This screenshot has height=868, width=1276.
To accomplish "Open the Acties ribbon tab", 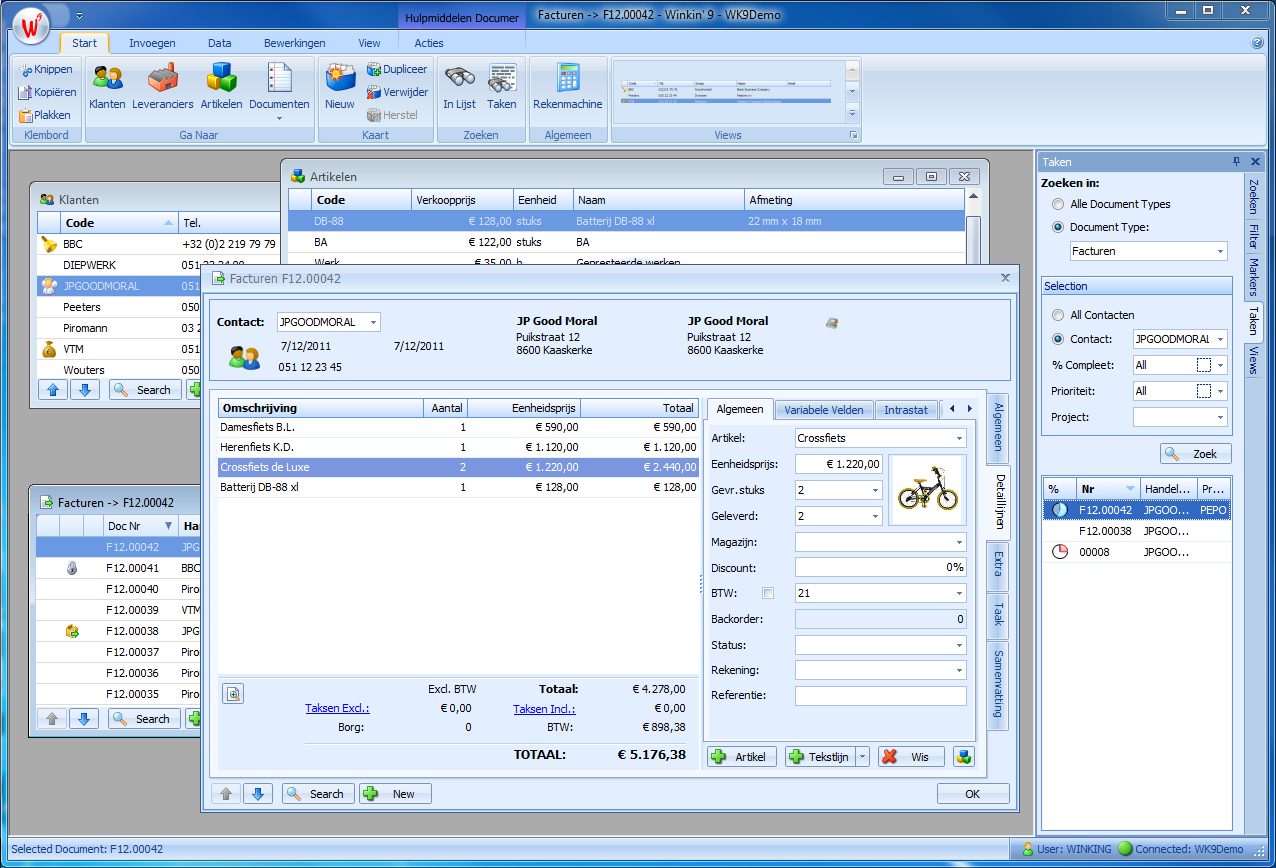I will point(429,43).
